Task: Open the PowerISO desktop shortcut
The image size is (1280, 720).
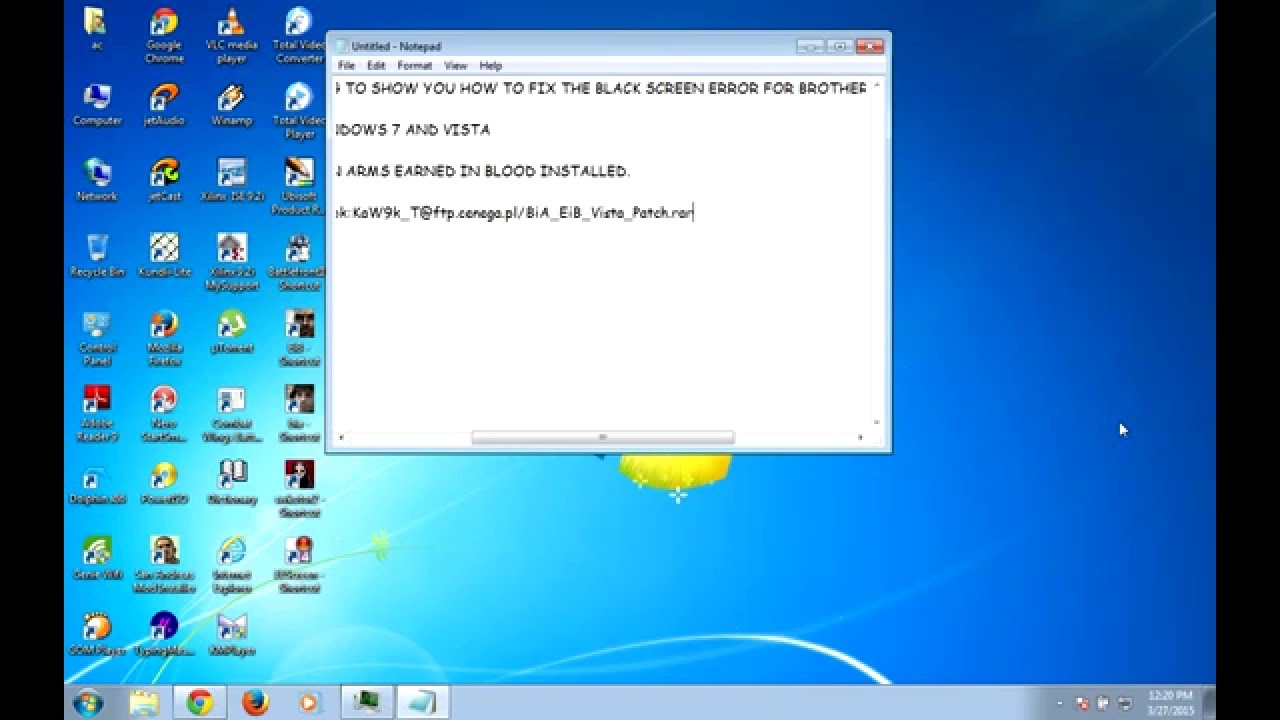Action: (164, 483)
